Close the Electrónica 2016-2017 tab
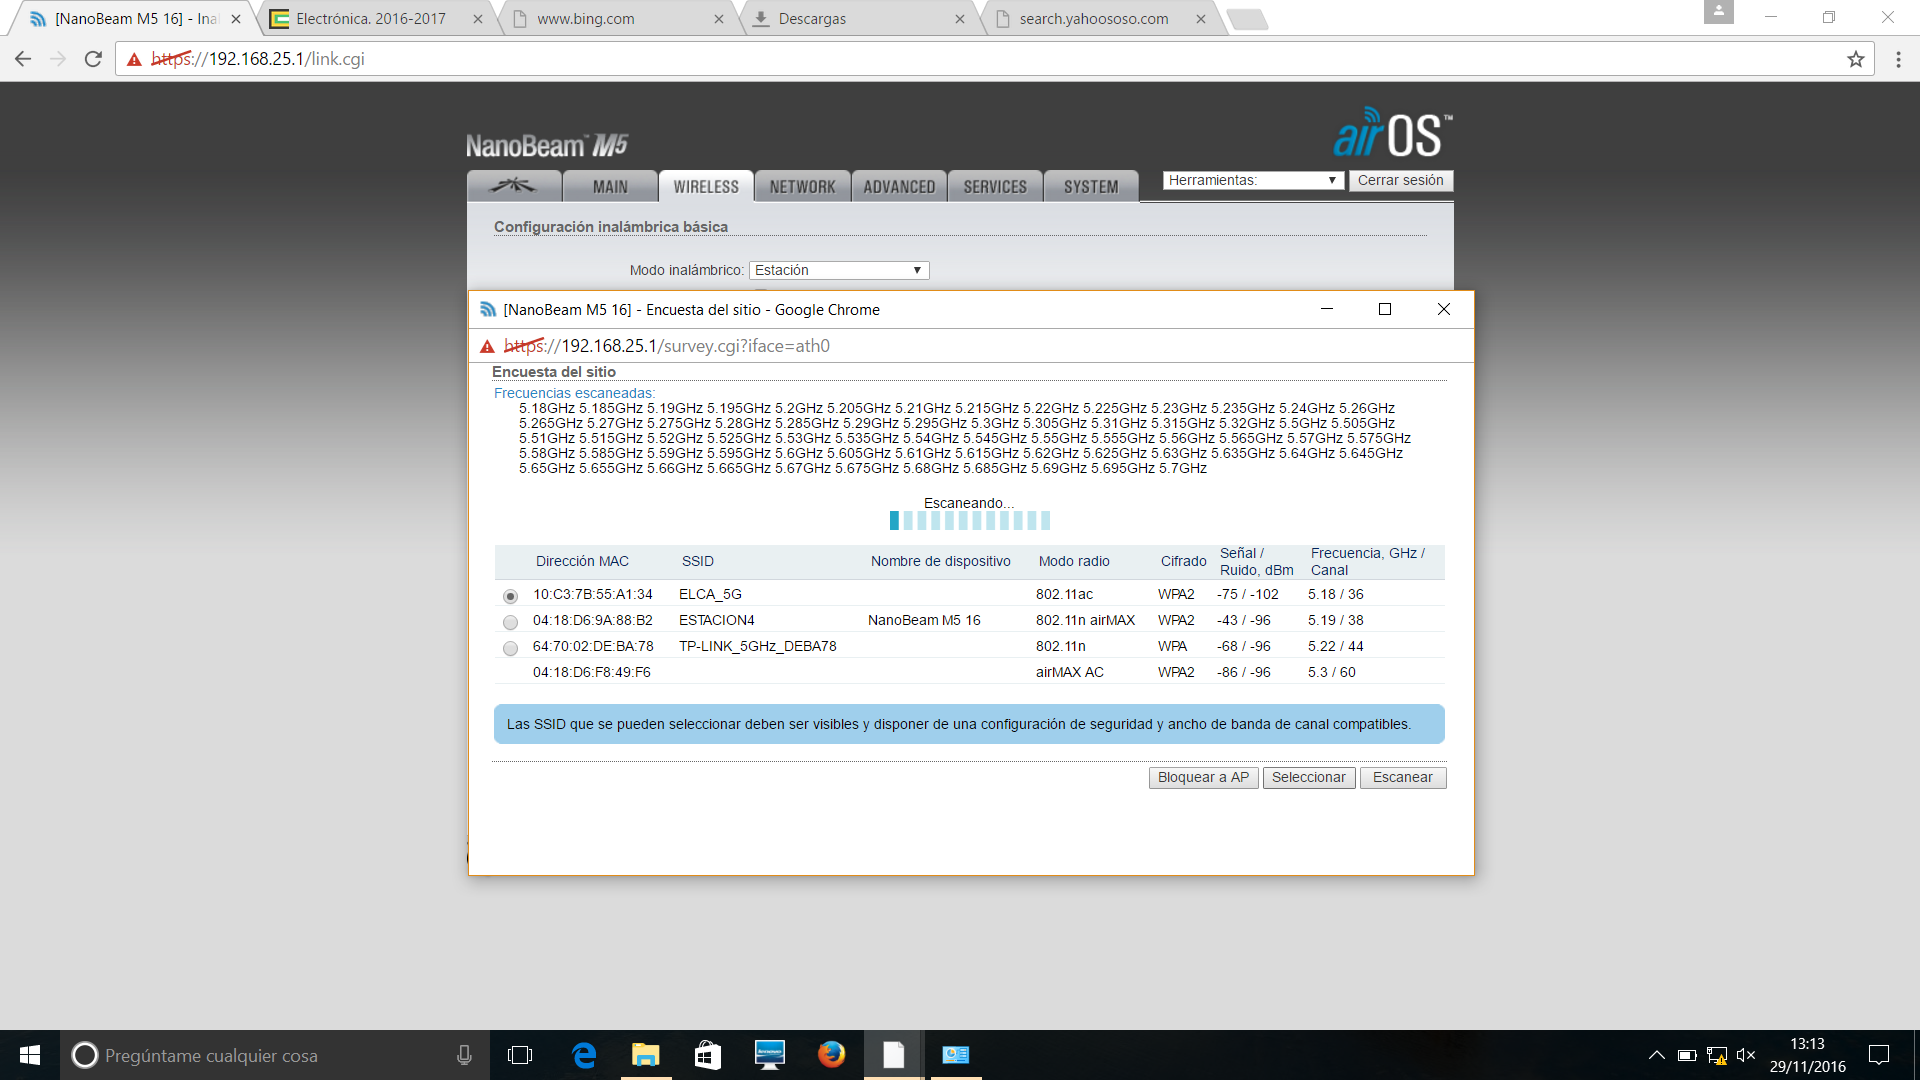 coord(478,19)
